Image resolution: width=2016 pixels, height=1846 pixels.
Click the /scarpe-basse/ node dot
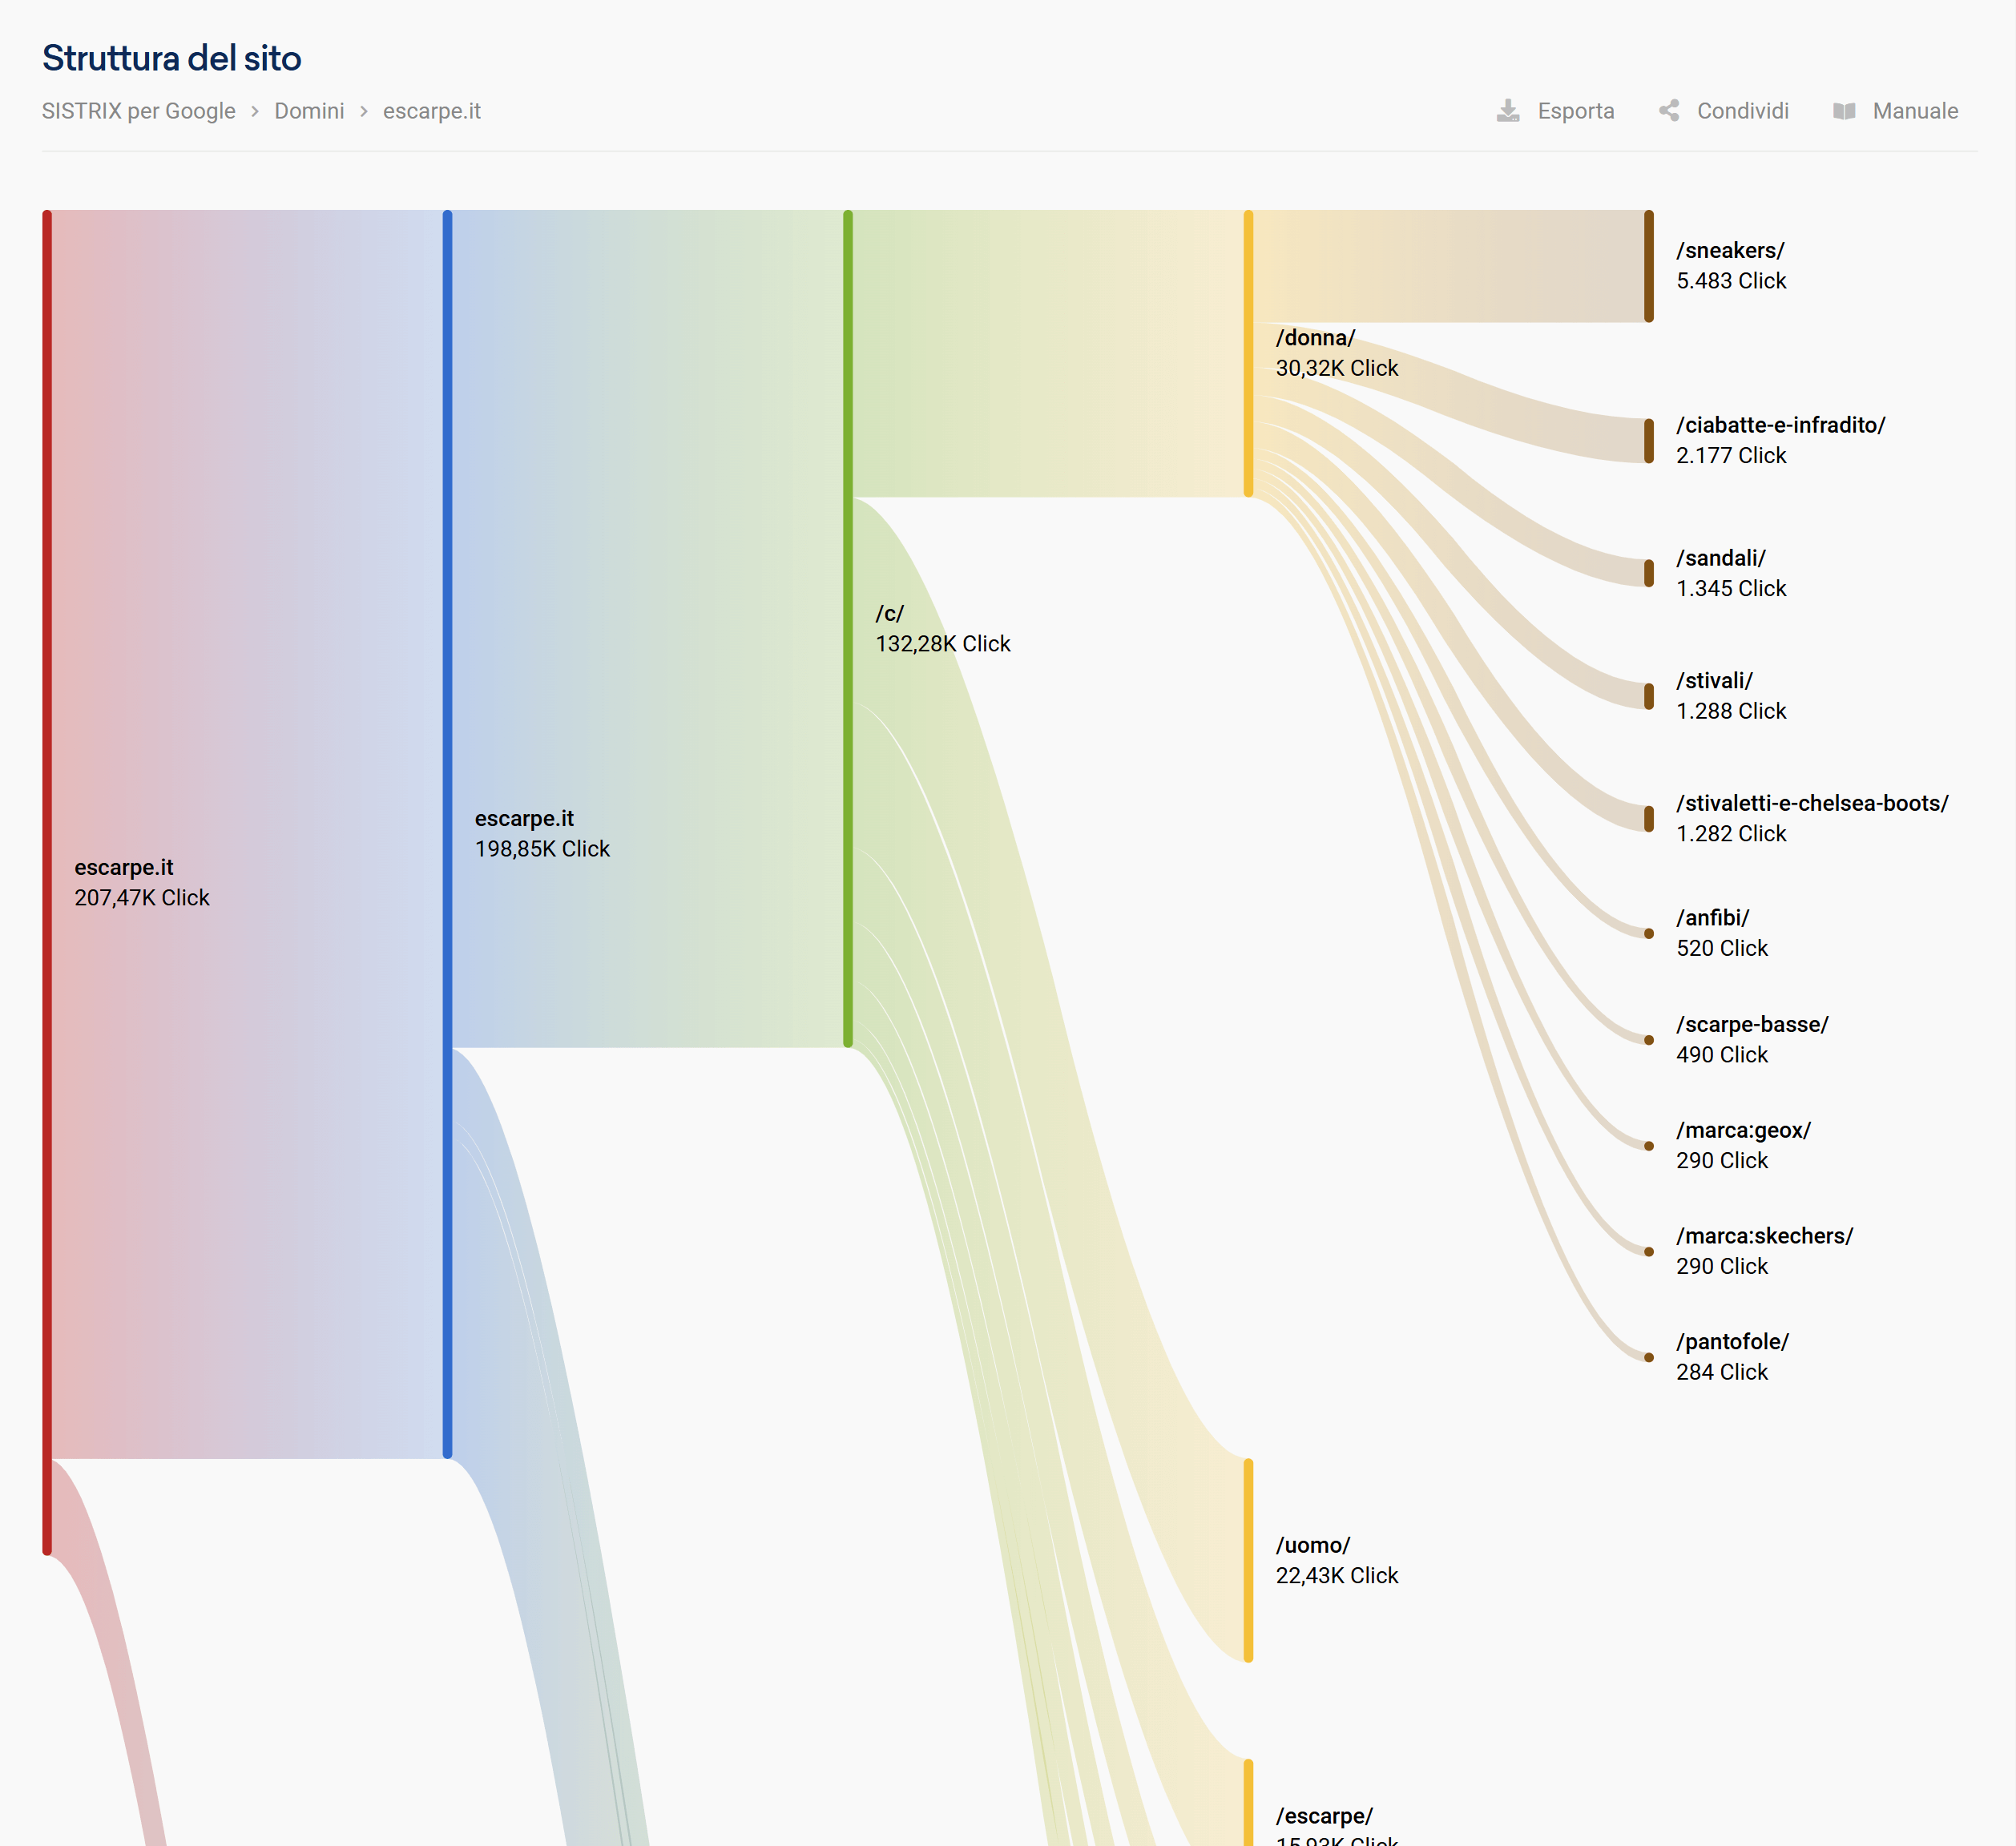click(x=1649, y=1040)
